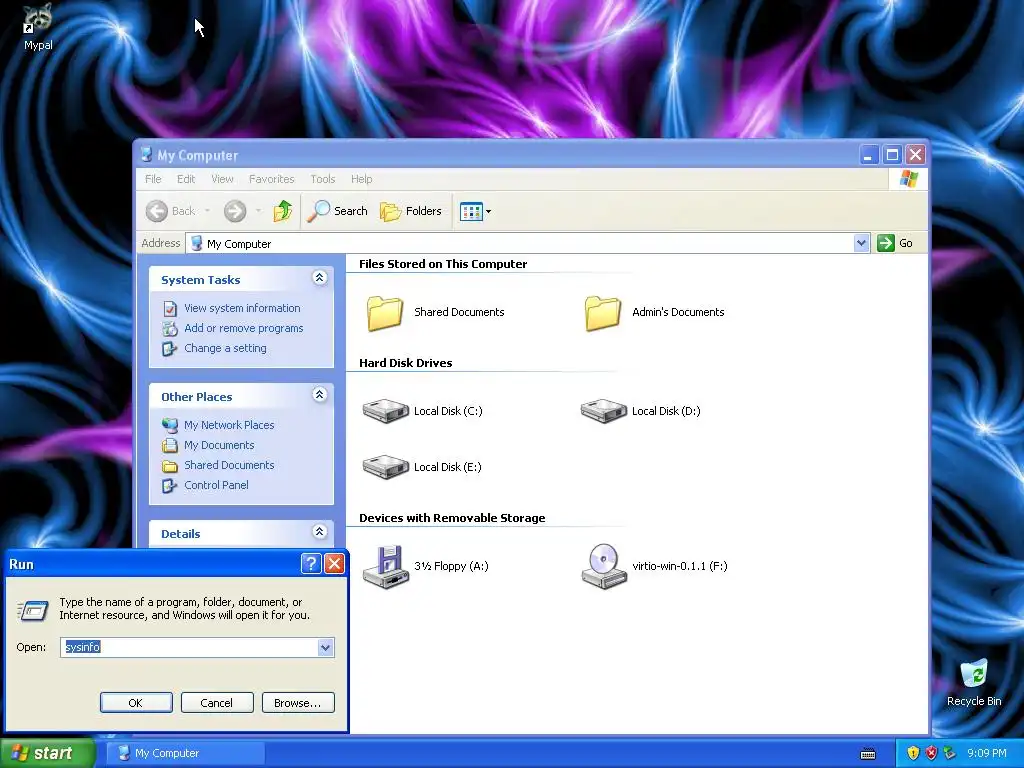Click the Back arrow in My Computer

coord(157,211)
